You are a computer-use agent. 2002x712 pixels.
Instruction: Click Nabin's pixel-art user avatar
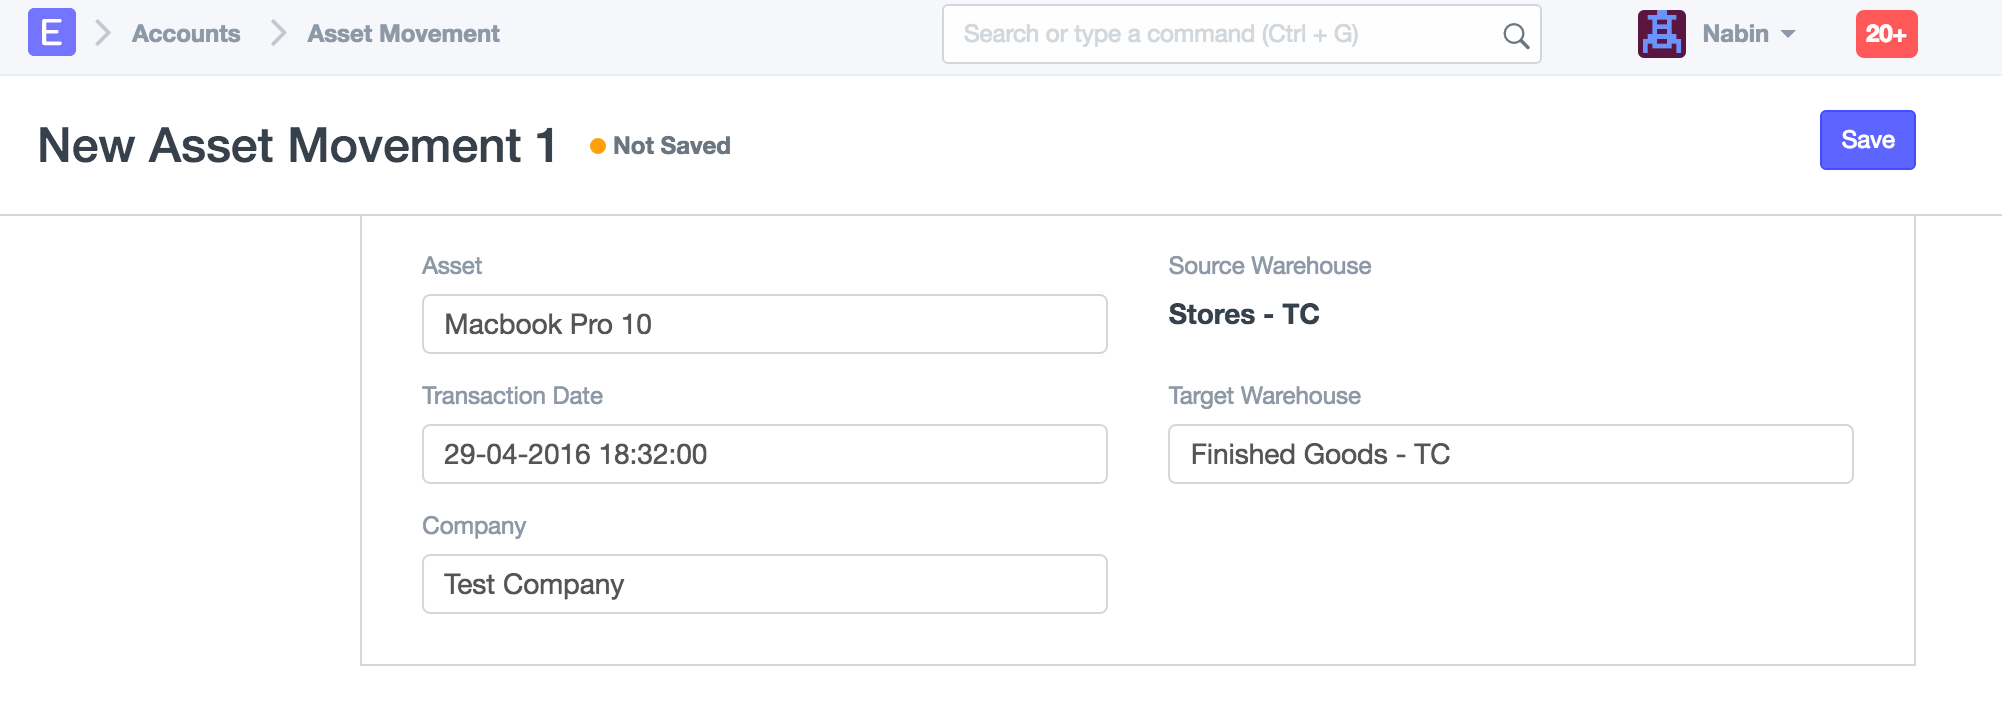point(1661,34)
